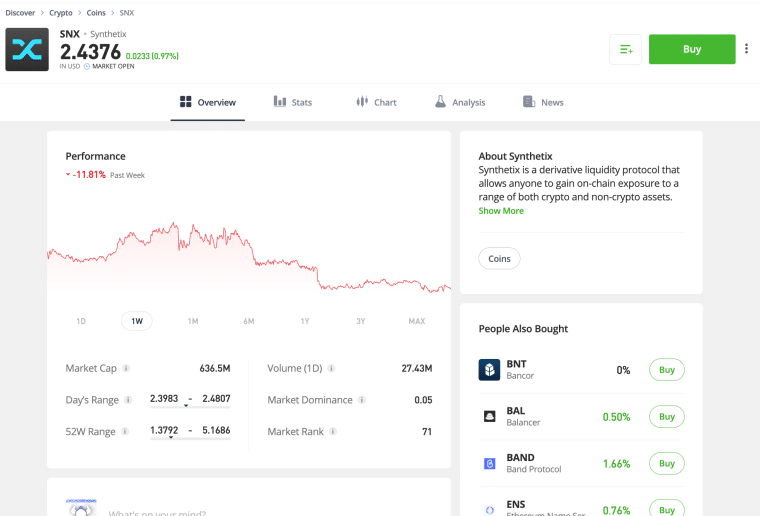Click the BNT Bancor coin icon
Image resolution: width=760 pixels, height=516 pixels.
pos(490,370)
